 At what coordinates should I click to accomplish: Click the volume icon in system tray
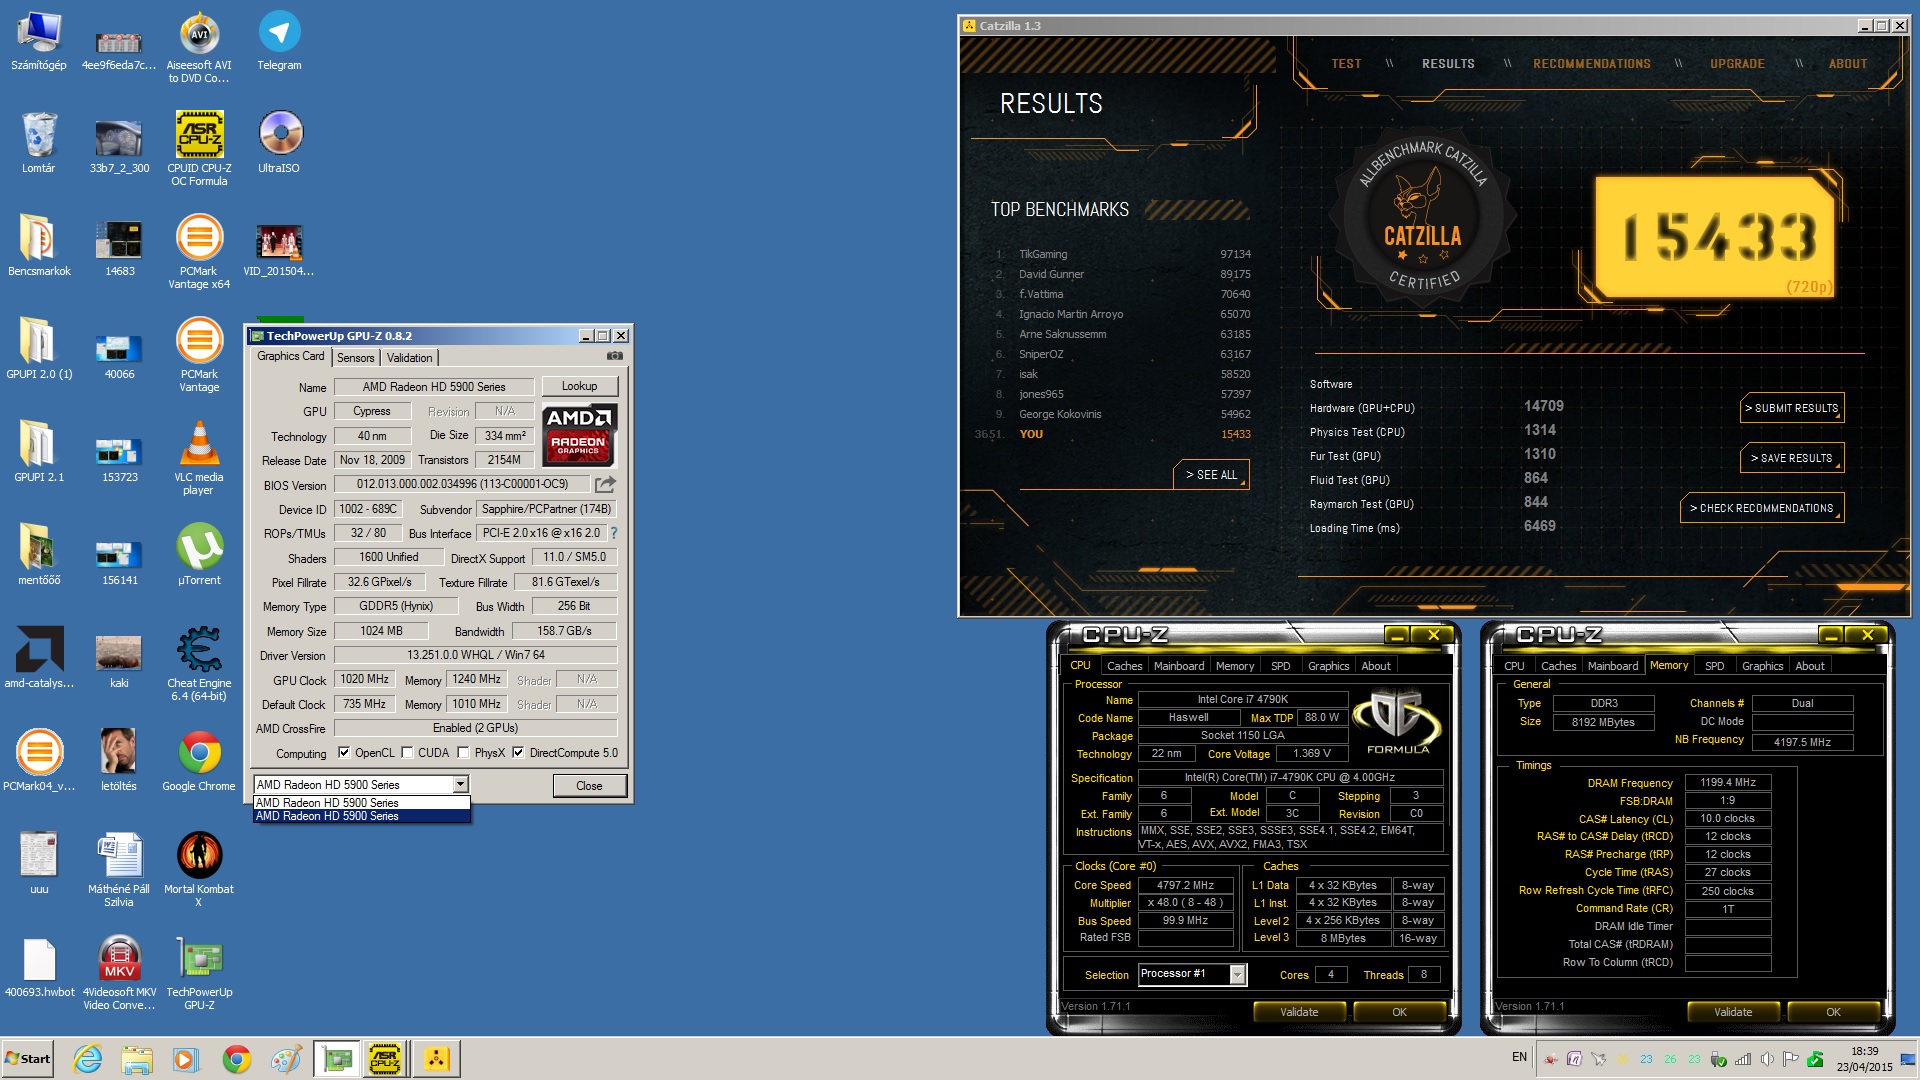point(1767,1059)
